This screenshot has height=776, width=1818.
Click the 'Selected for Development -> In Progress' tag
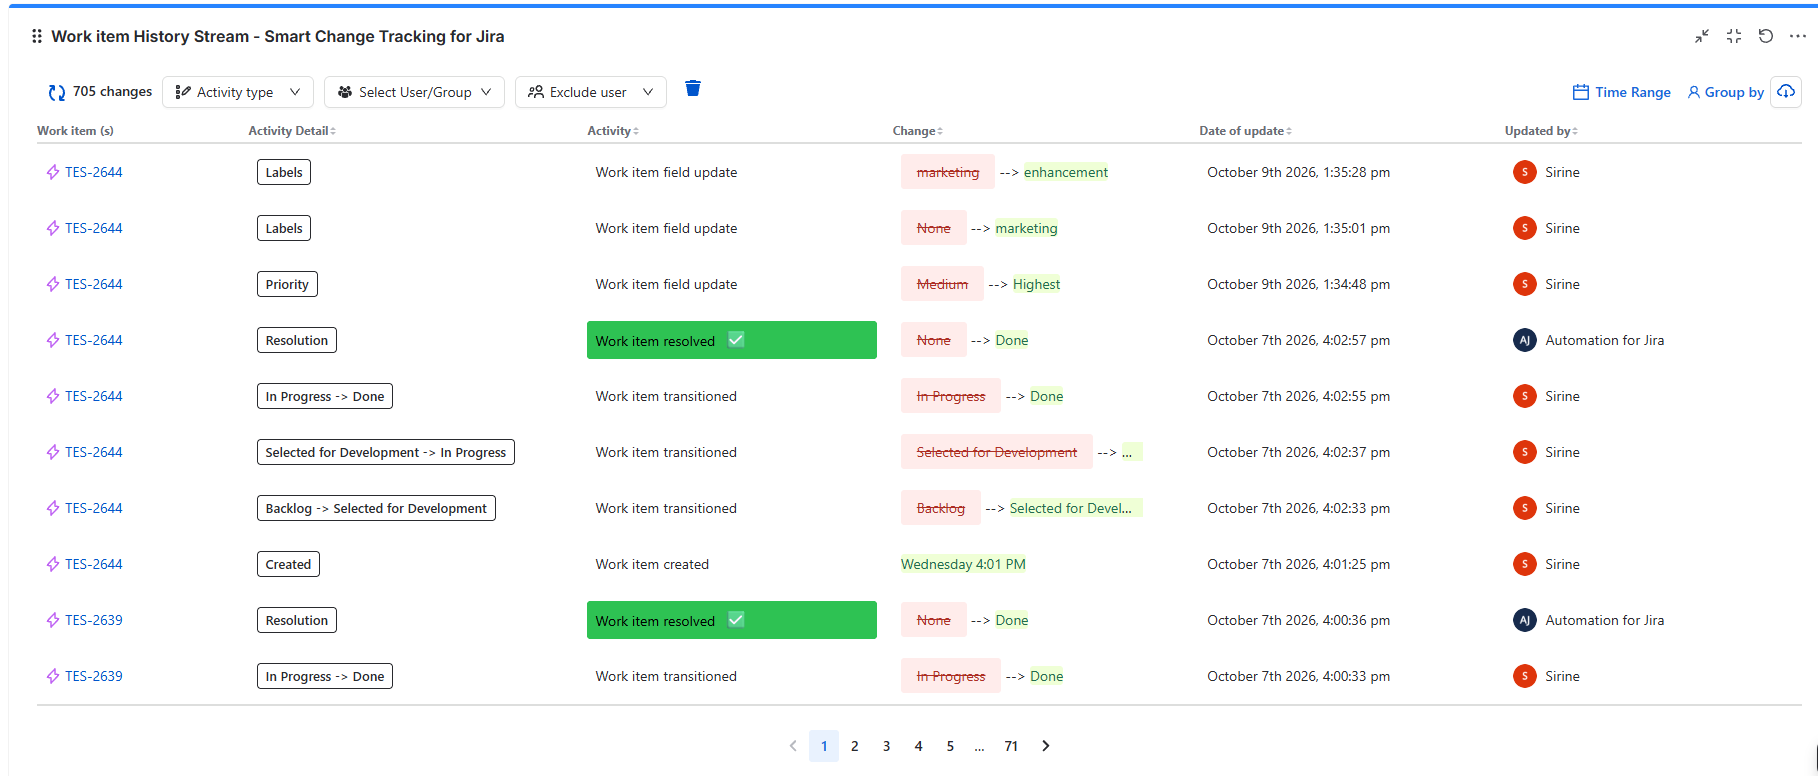386,452
